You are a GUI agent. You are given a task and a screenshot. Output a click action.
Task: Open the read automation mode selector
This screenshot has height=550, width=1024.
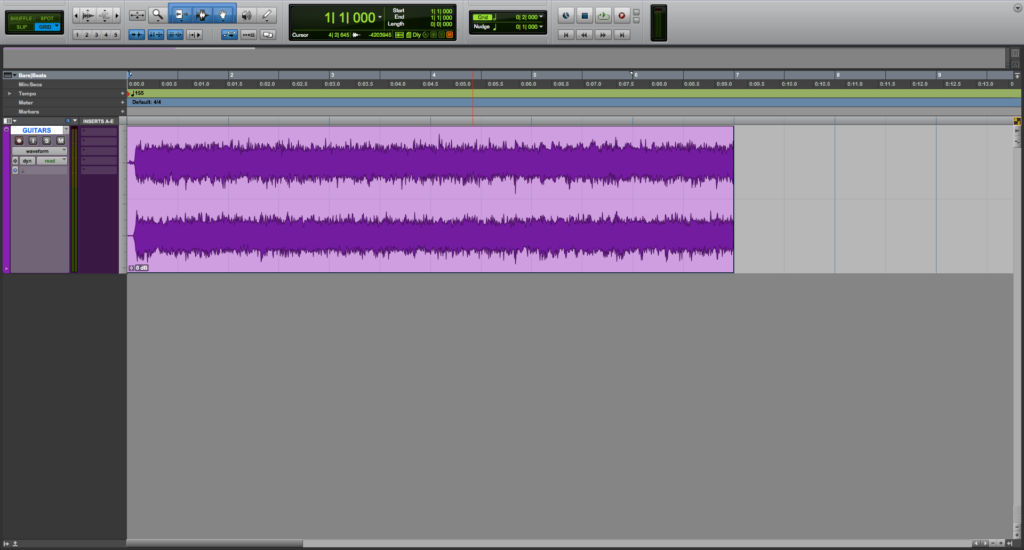click(52, 161)
